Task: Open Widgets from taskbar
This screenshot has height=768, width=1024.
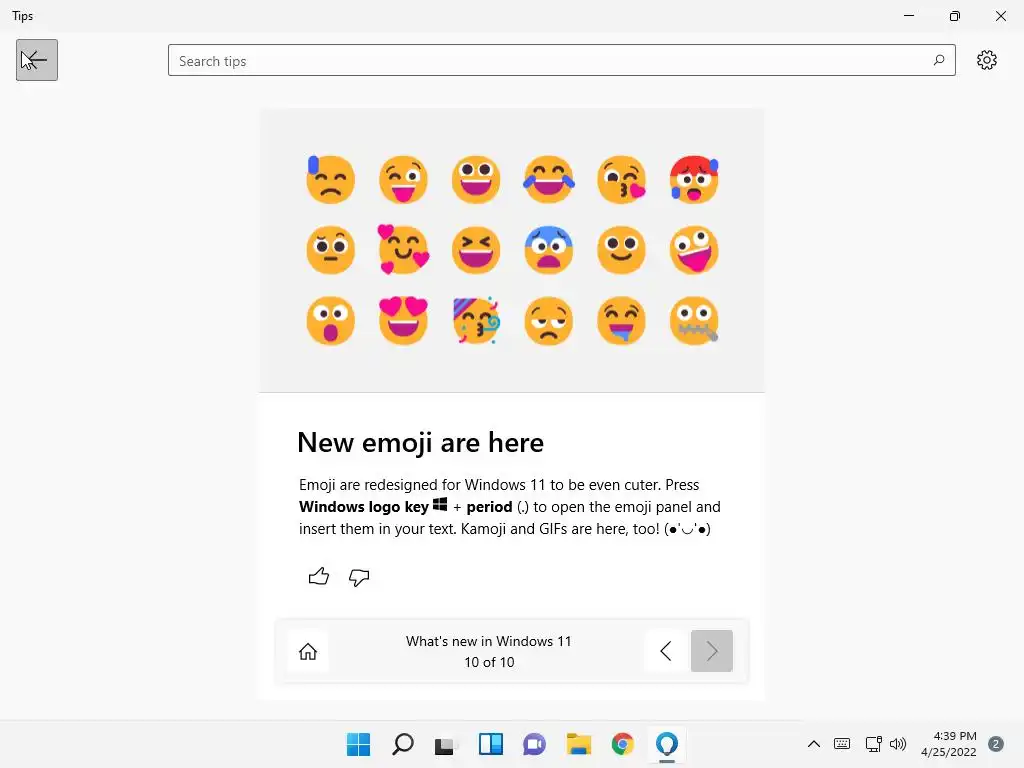Action: (x=490, y=744)
